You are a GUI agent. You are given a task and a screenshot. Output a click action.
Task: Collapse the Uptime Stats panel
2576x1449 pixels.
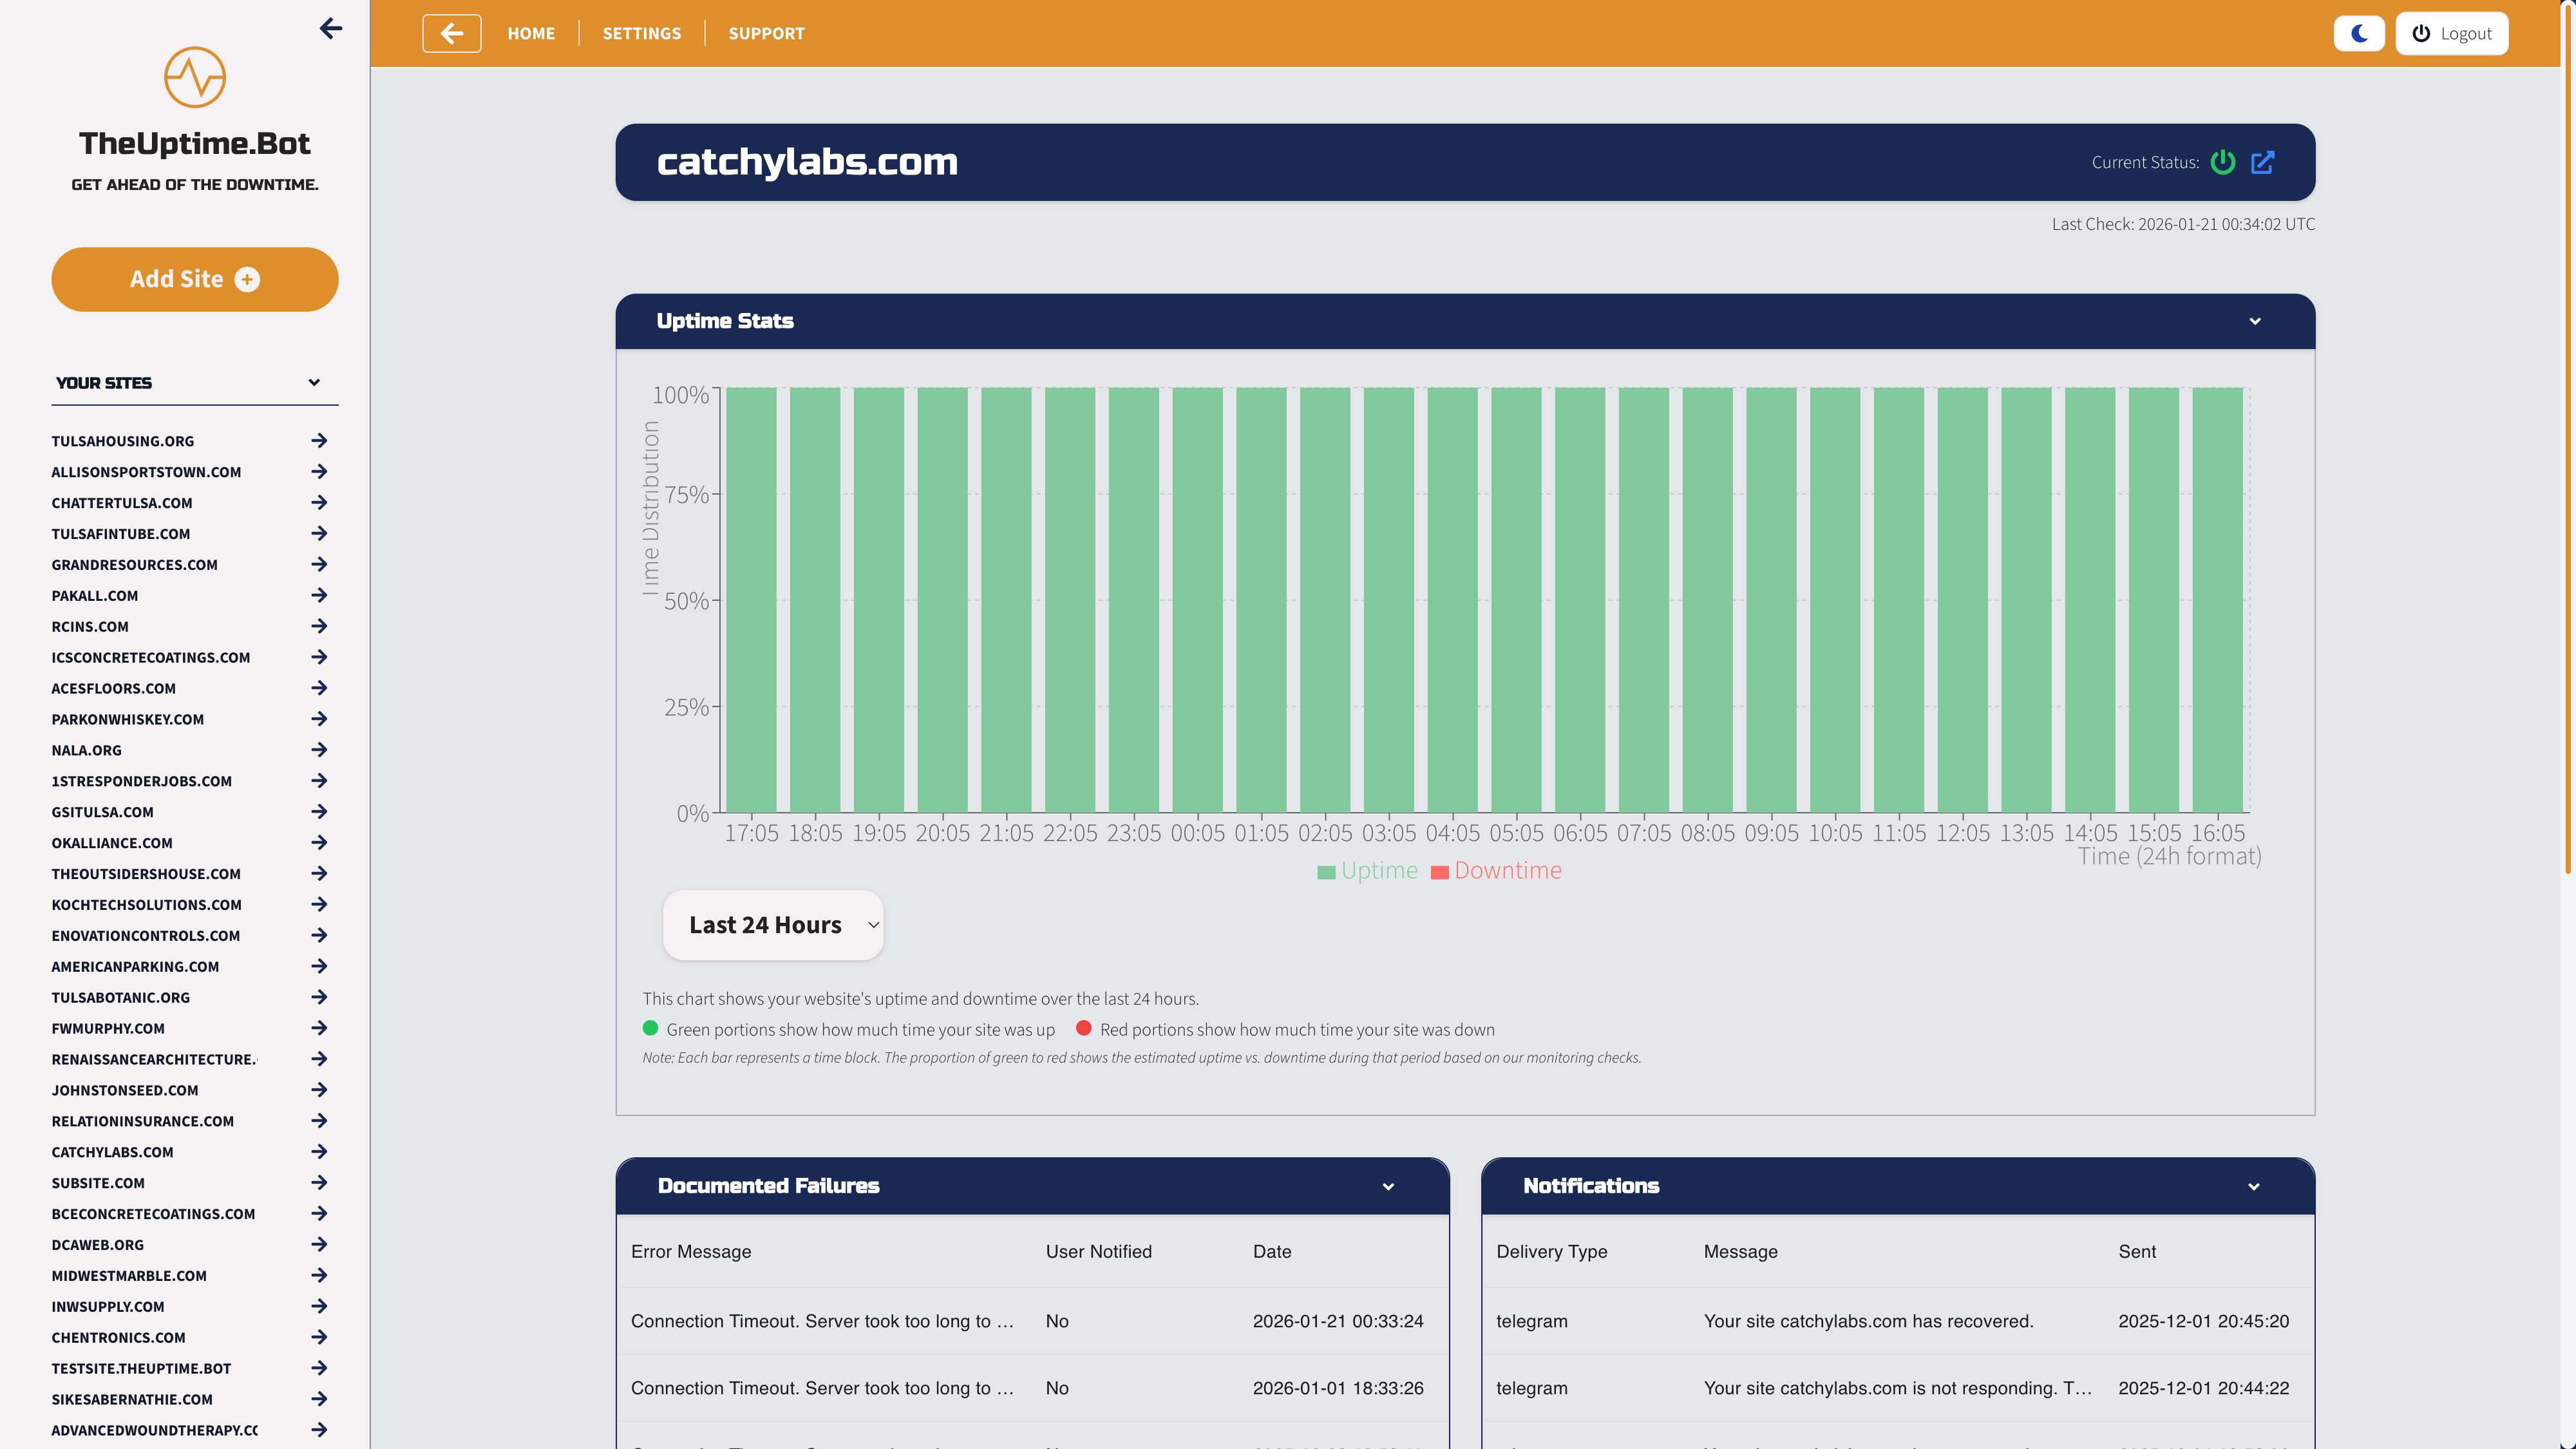[x=2255, y=321]
